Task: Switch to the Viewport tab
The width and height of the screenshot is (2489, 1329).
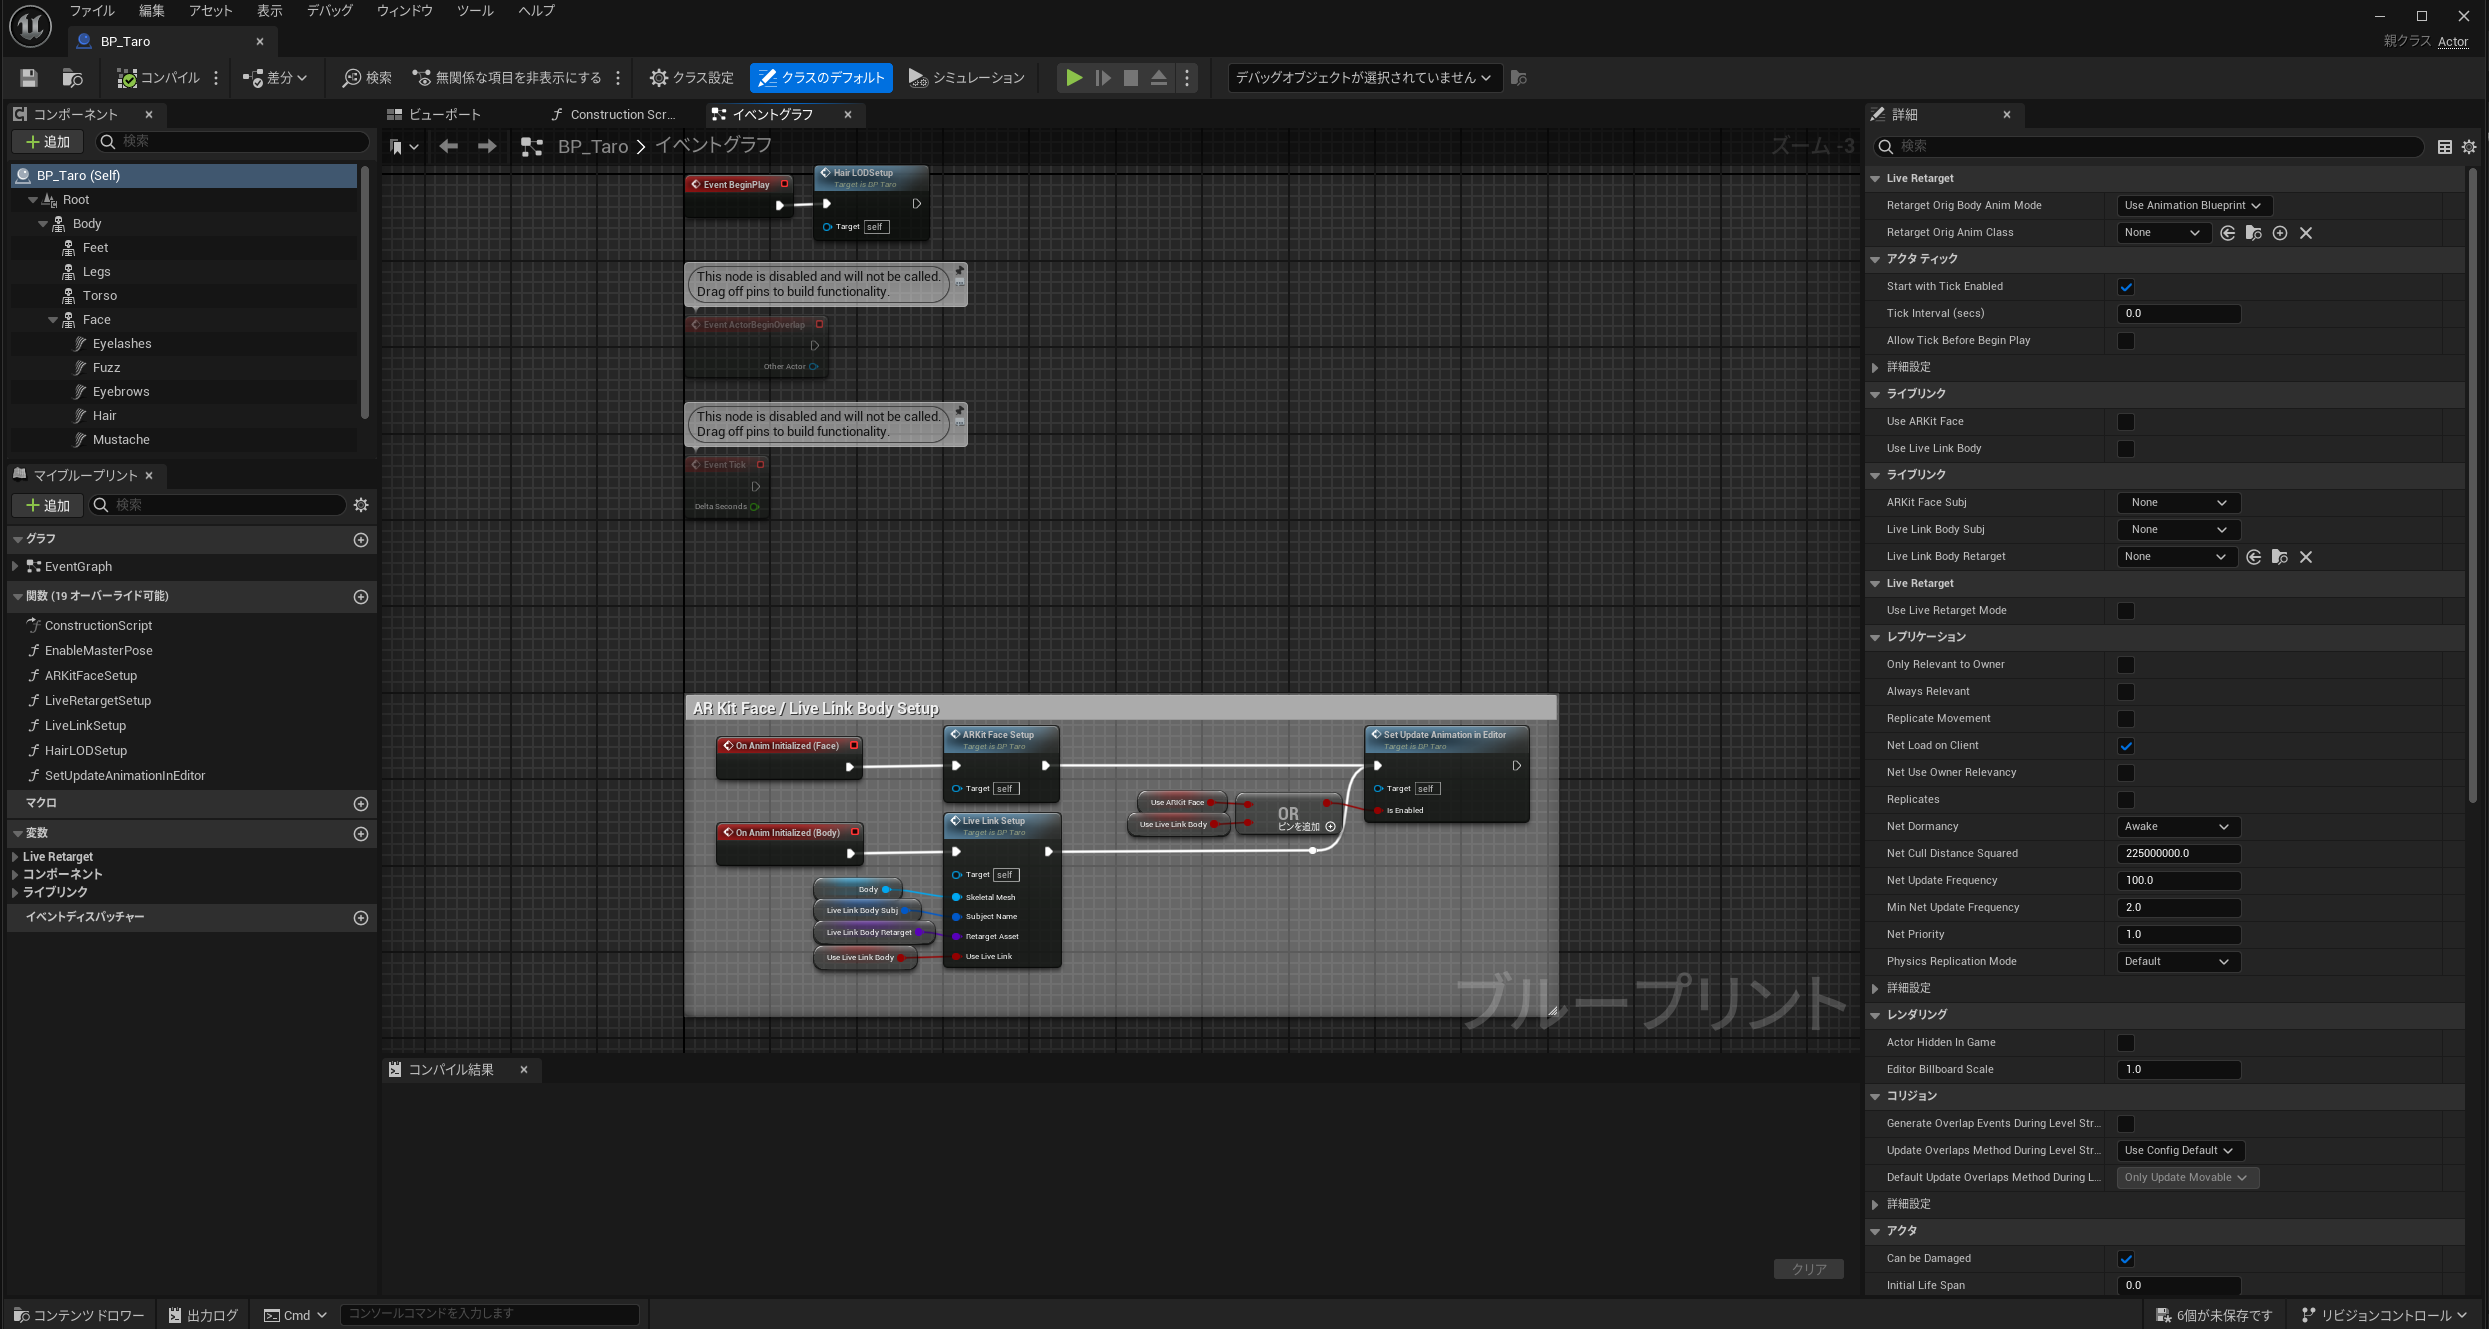Action: [x=435, y=115]
